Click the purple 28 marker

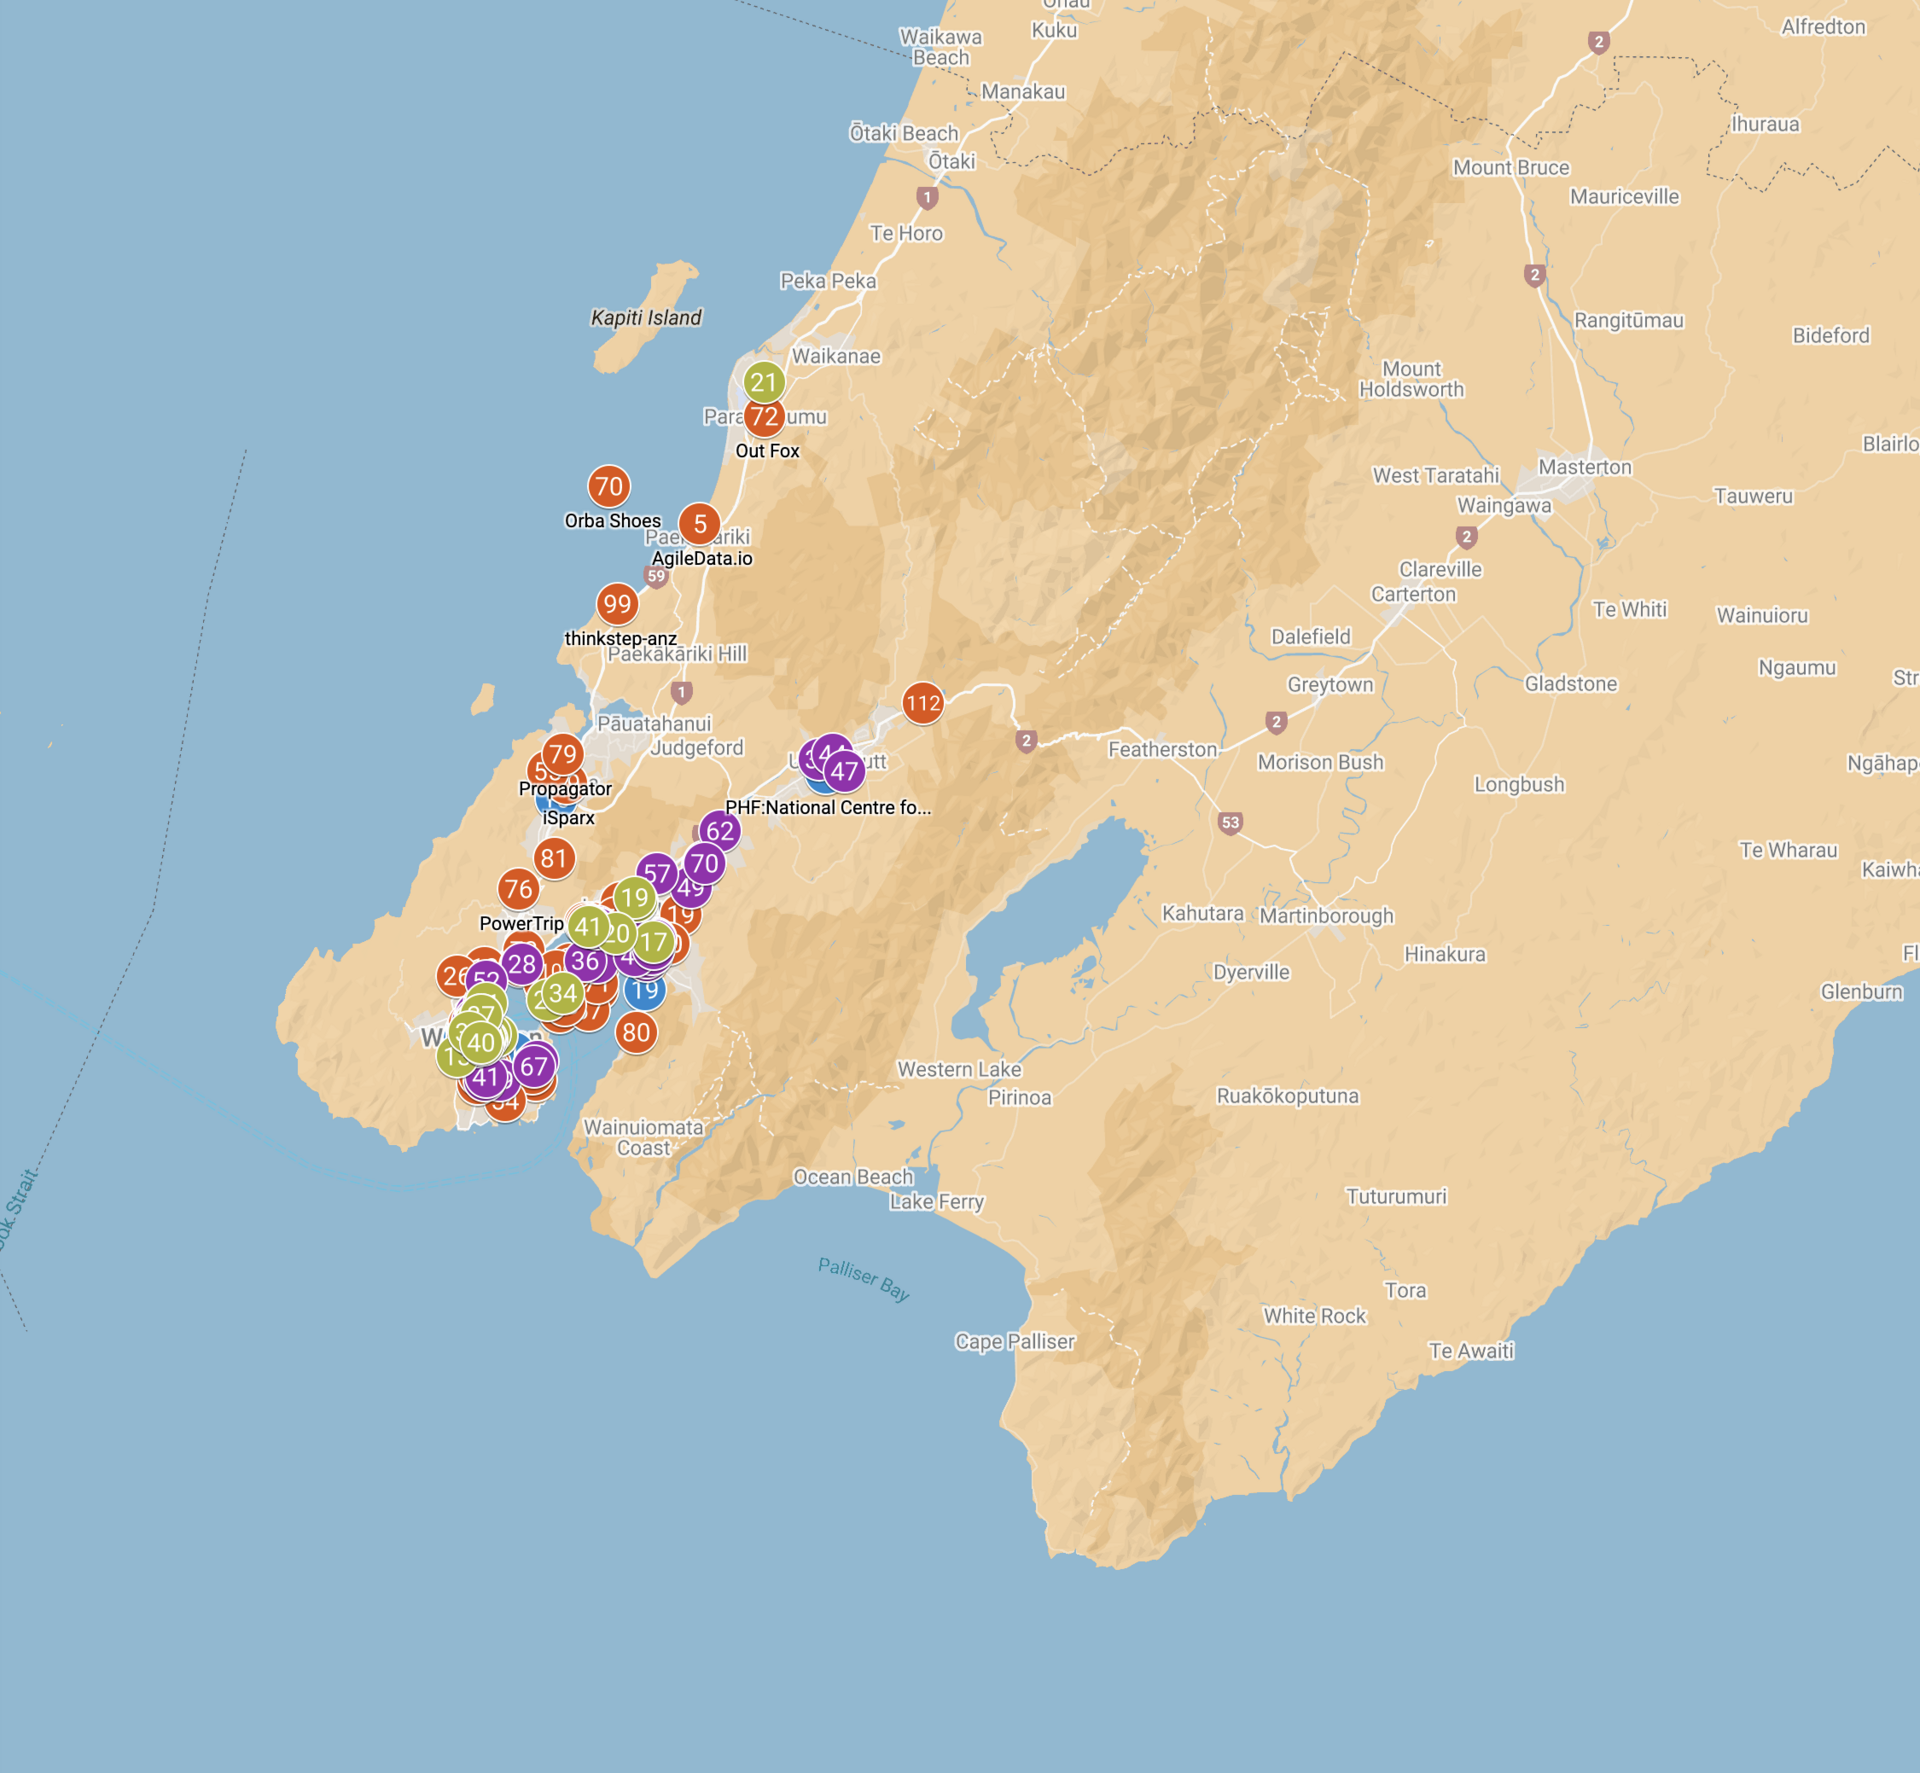522,964
